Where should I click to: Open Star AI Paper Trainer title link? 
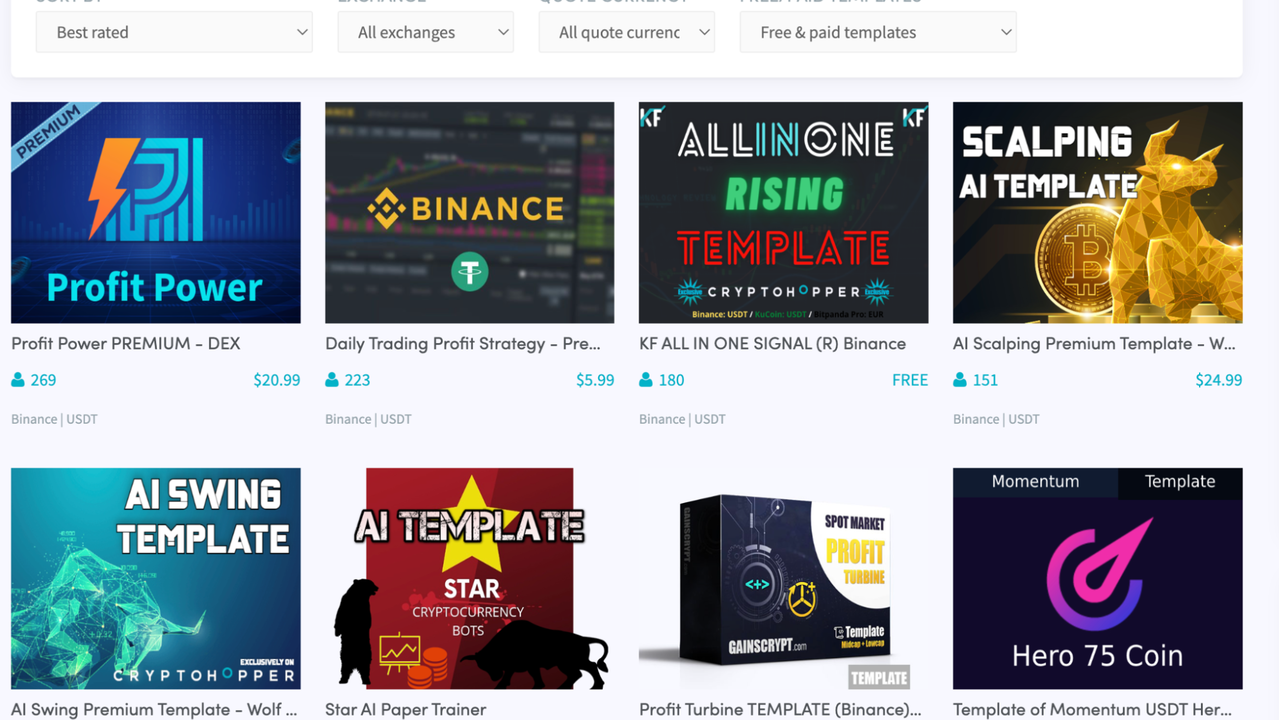click(406, 709)
